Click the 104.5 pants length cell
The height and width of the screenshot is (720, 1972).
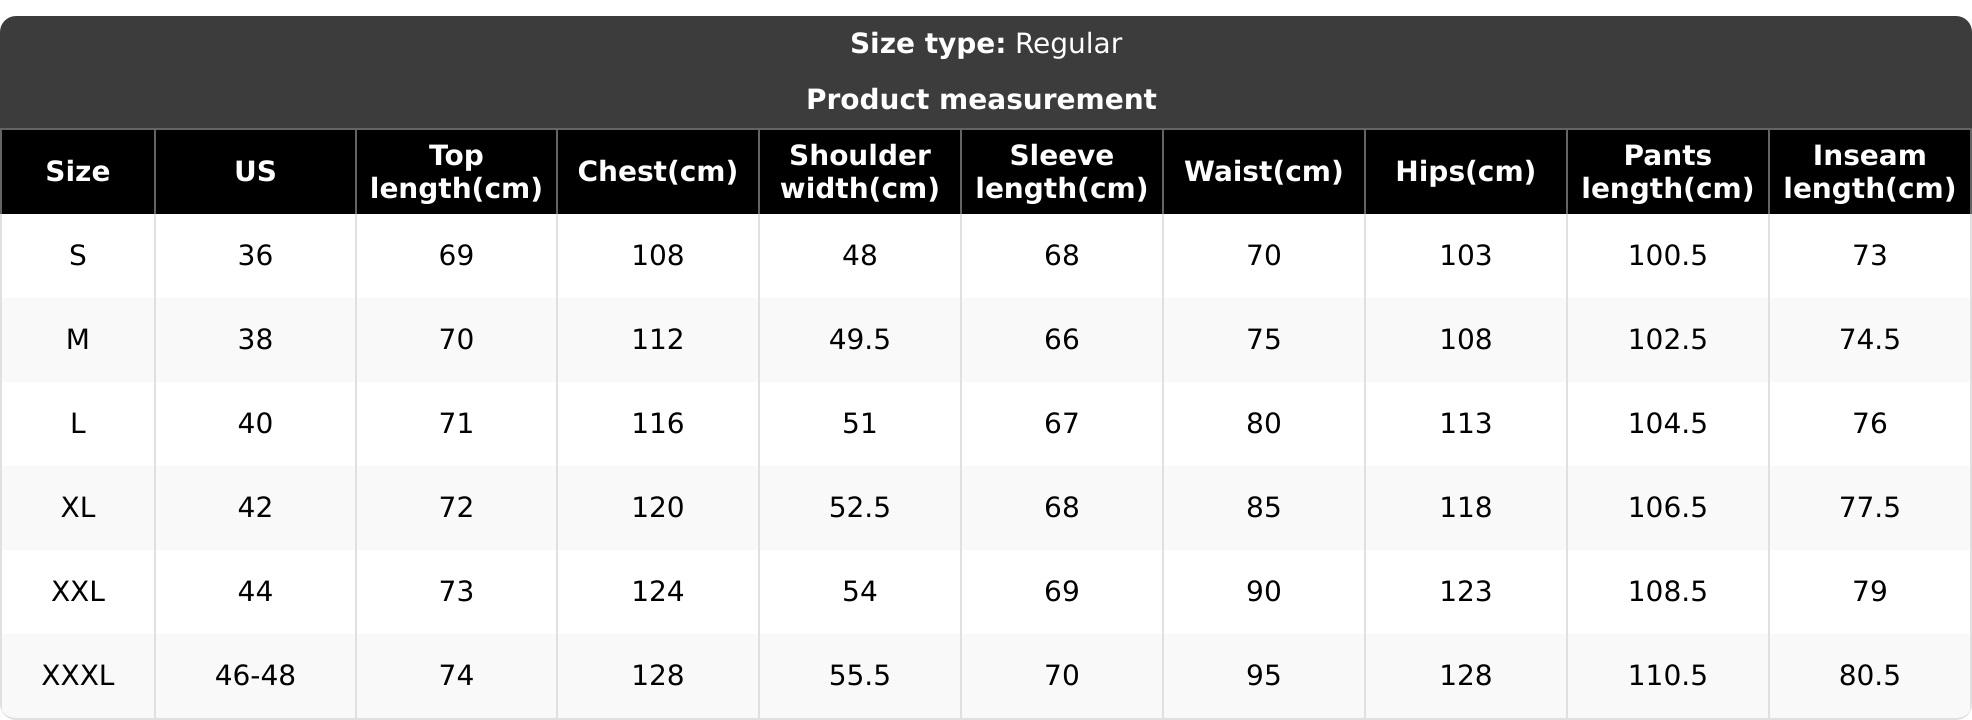coord(1668,424)
